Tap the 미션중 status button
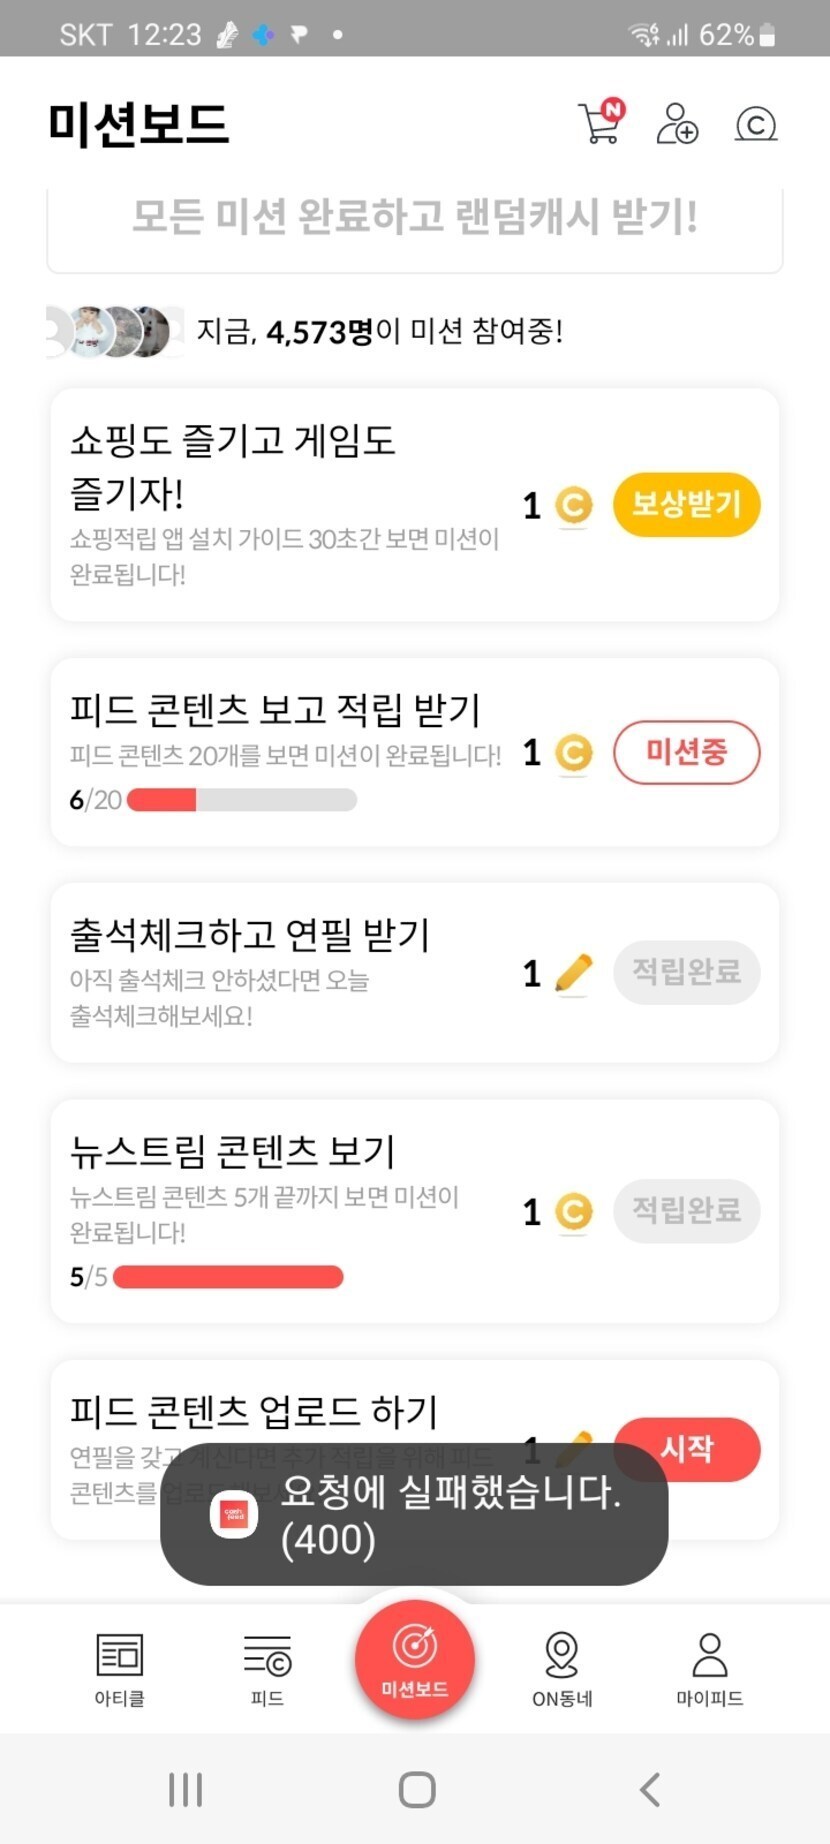Viewport: 830px width, 1844px height. [686, 752]
